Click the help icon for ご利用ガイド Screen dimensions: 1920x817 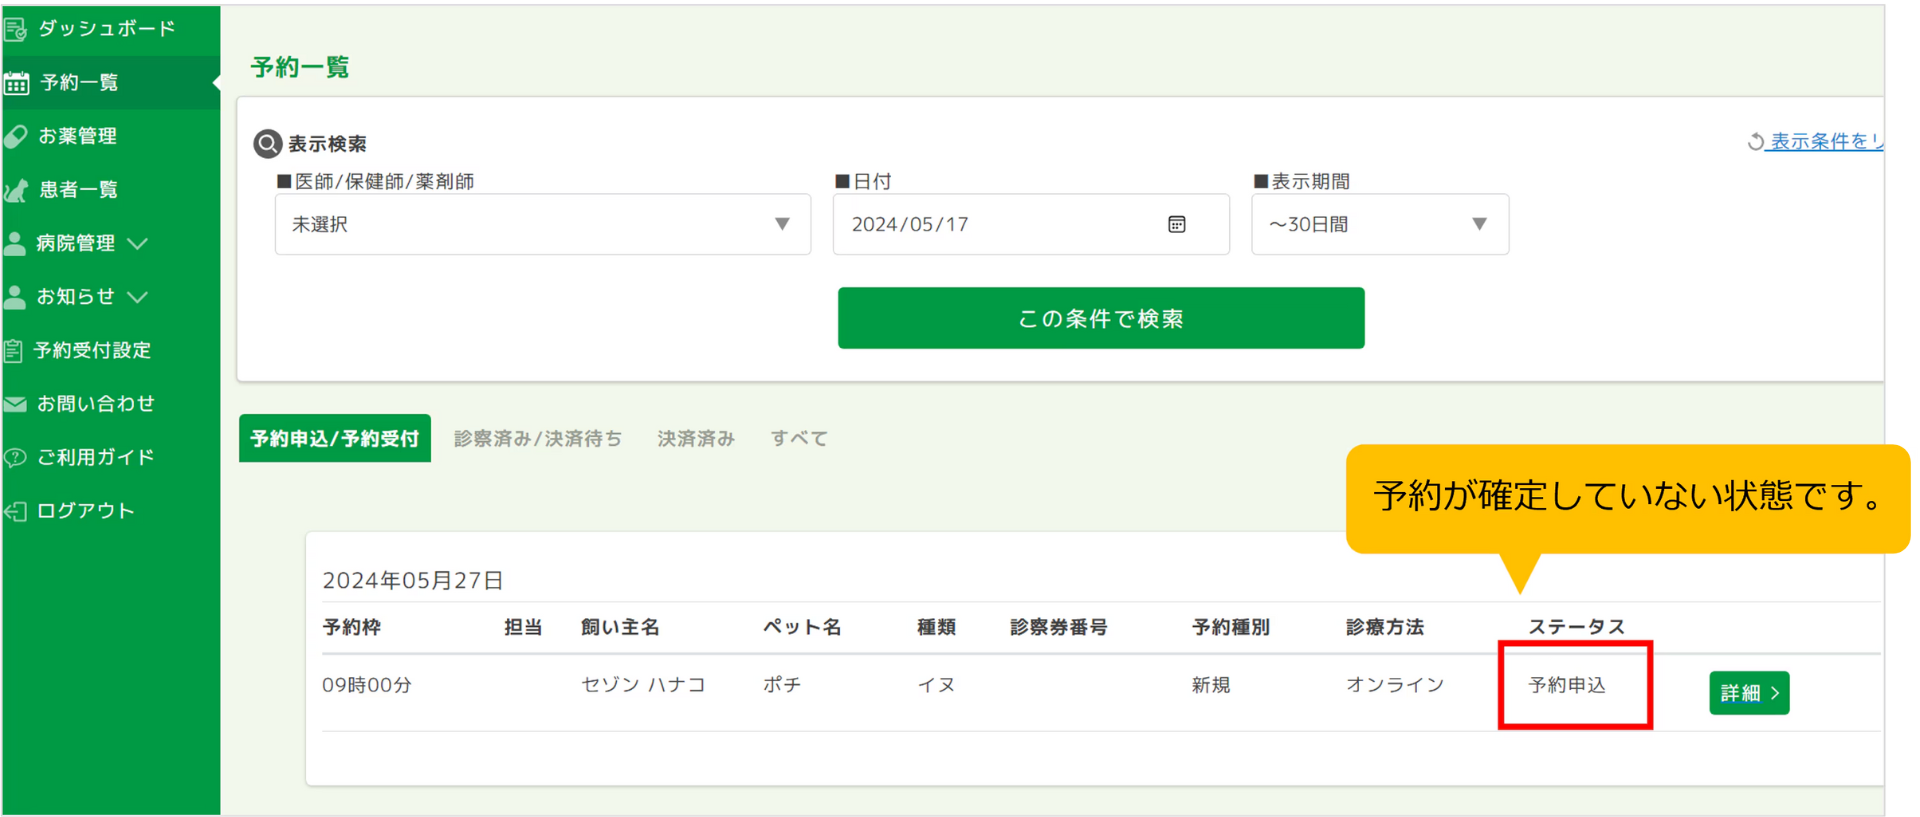[16, 458]
